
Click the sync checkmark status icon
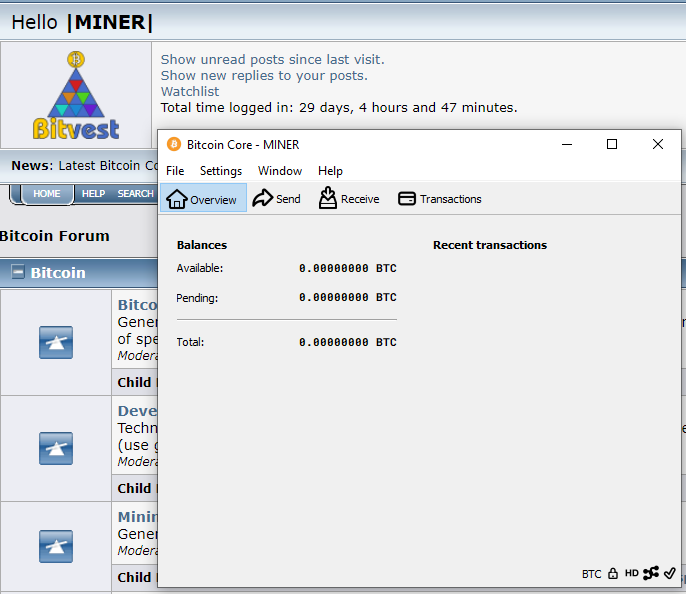pyautogui.click(x=670, y=573)
